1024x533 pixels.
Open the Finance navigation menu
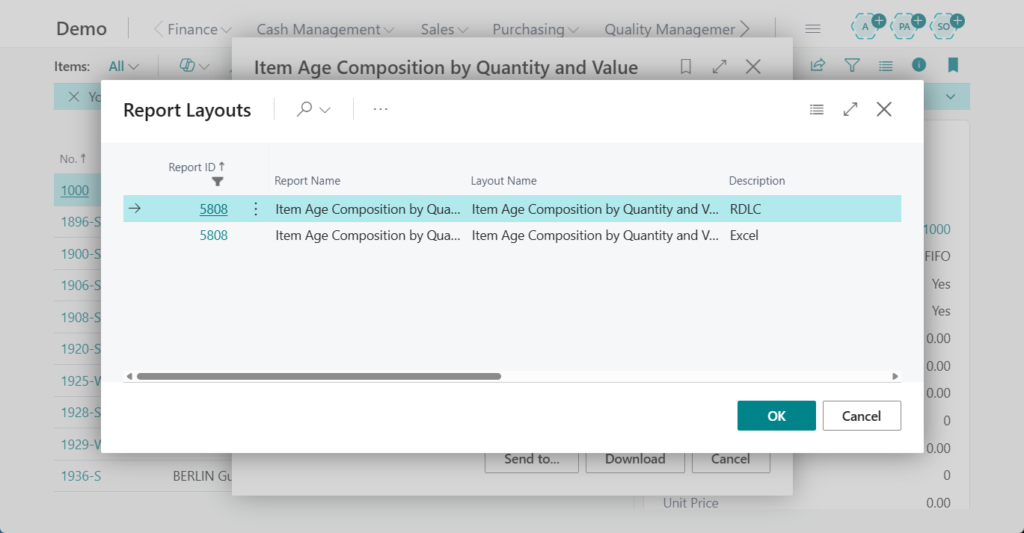pos(199,30)
